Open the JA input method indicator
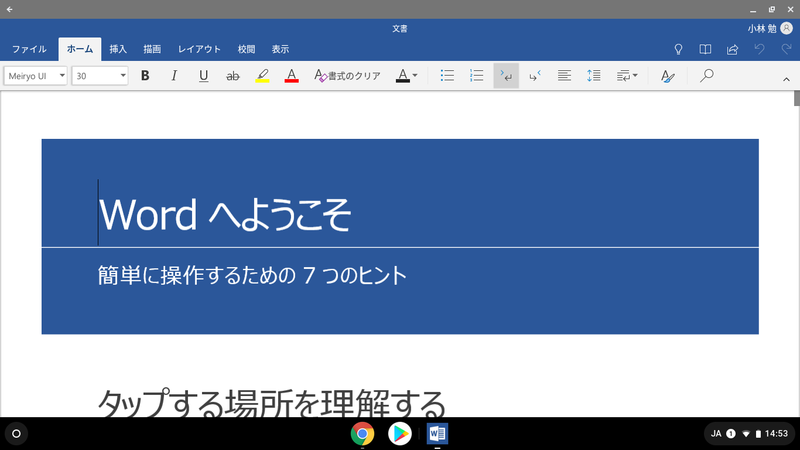 716,434
